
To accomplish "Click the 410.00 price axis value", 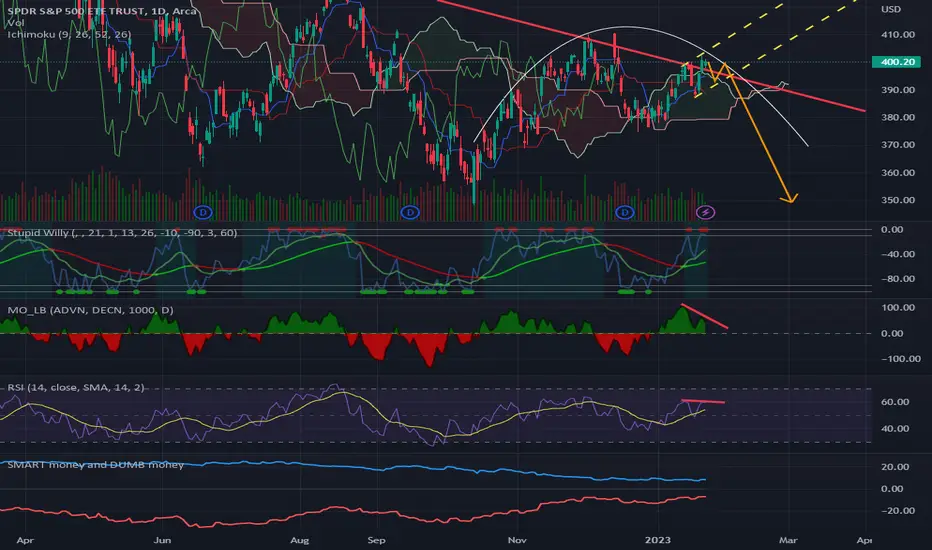I will pos(898,34).
